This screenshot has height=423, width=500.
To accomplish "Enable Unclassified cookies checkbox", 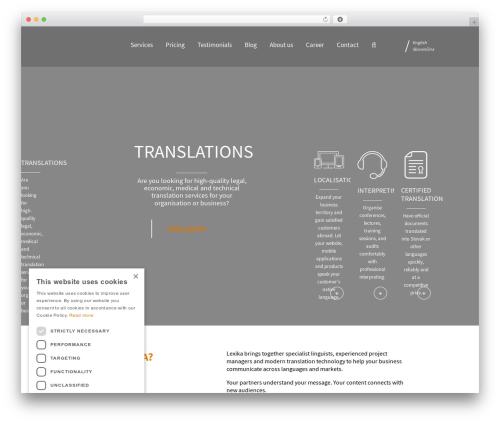I will tap(41, 385).
